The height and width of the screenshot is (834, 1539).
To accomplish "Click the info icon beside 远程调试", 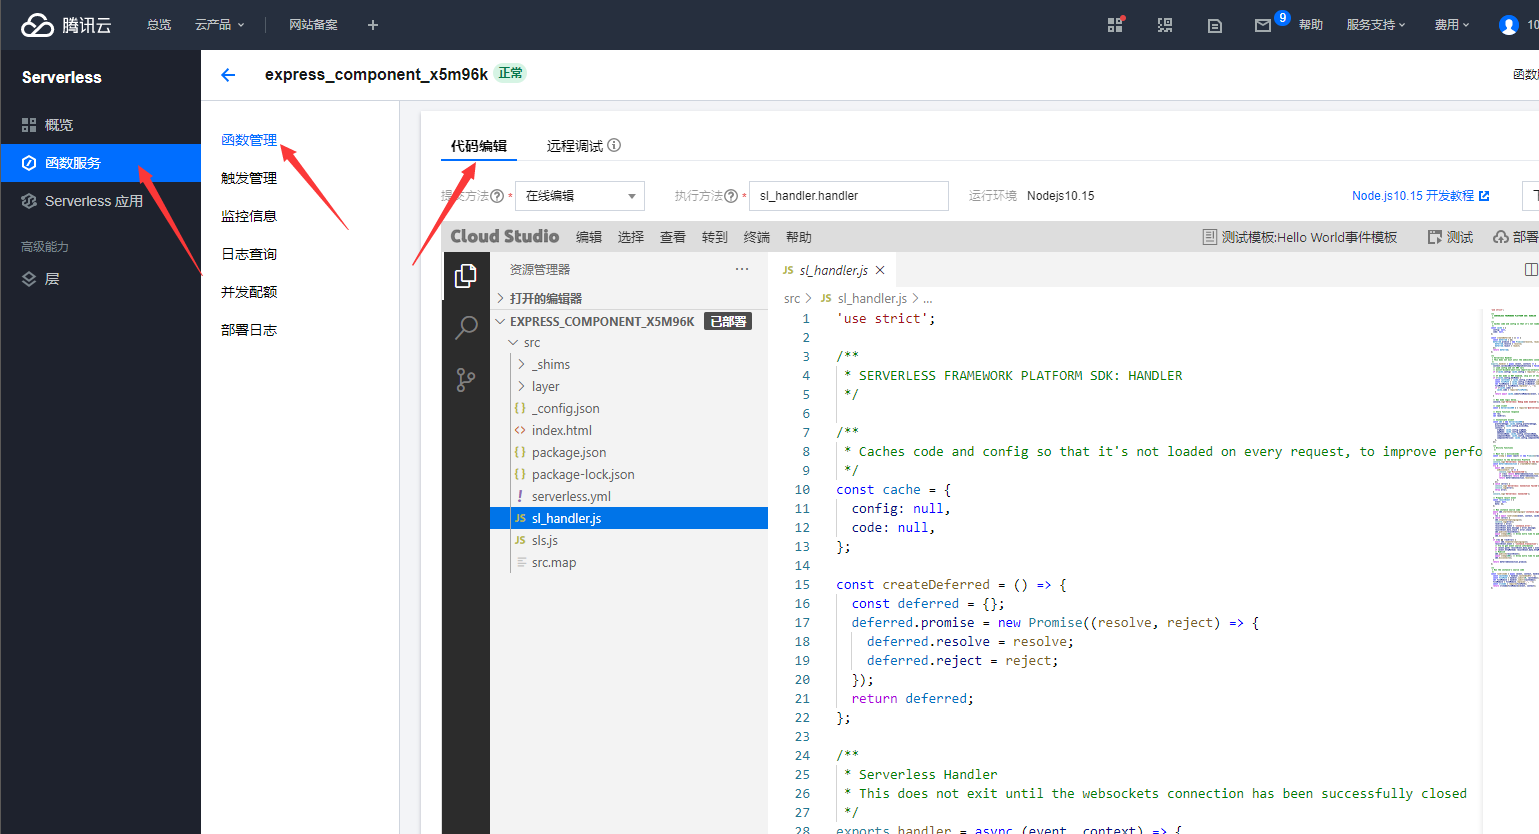I will (614, 145).
